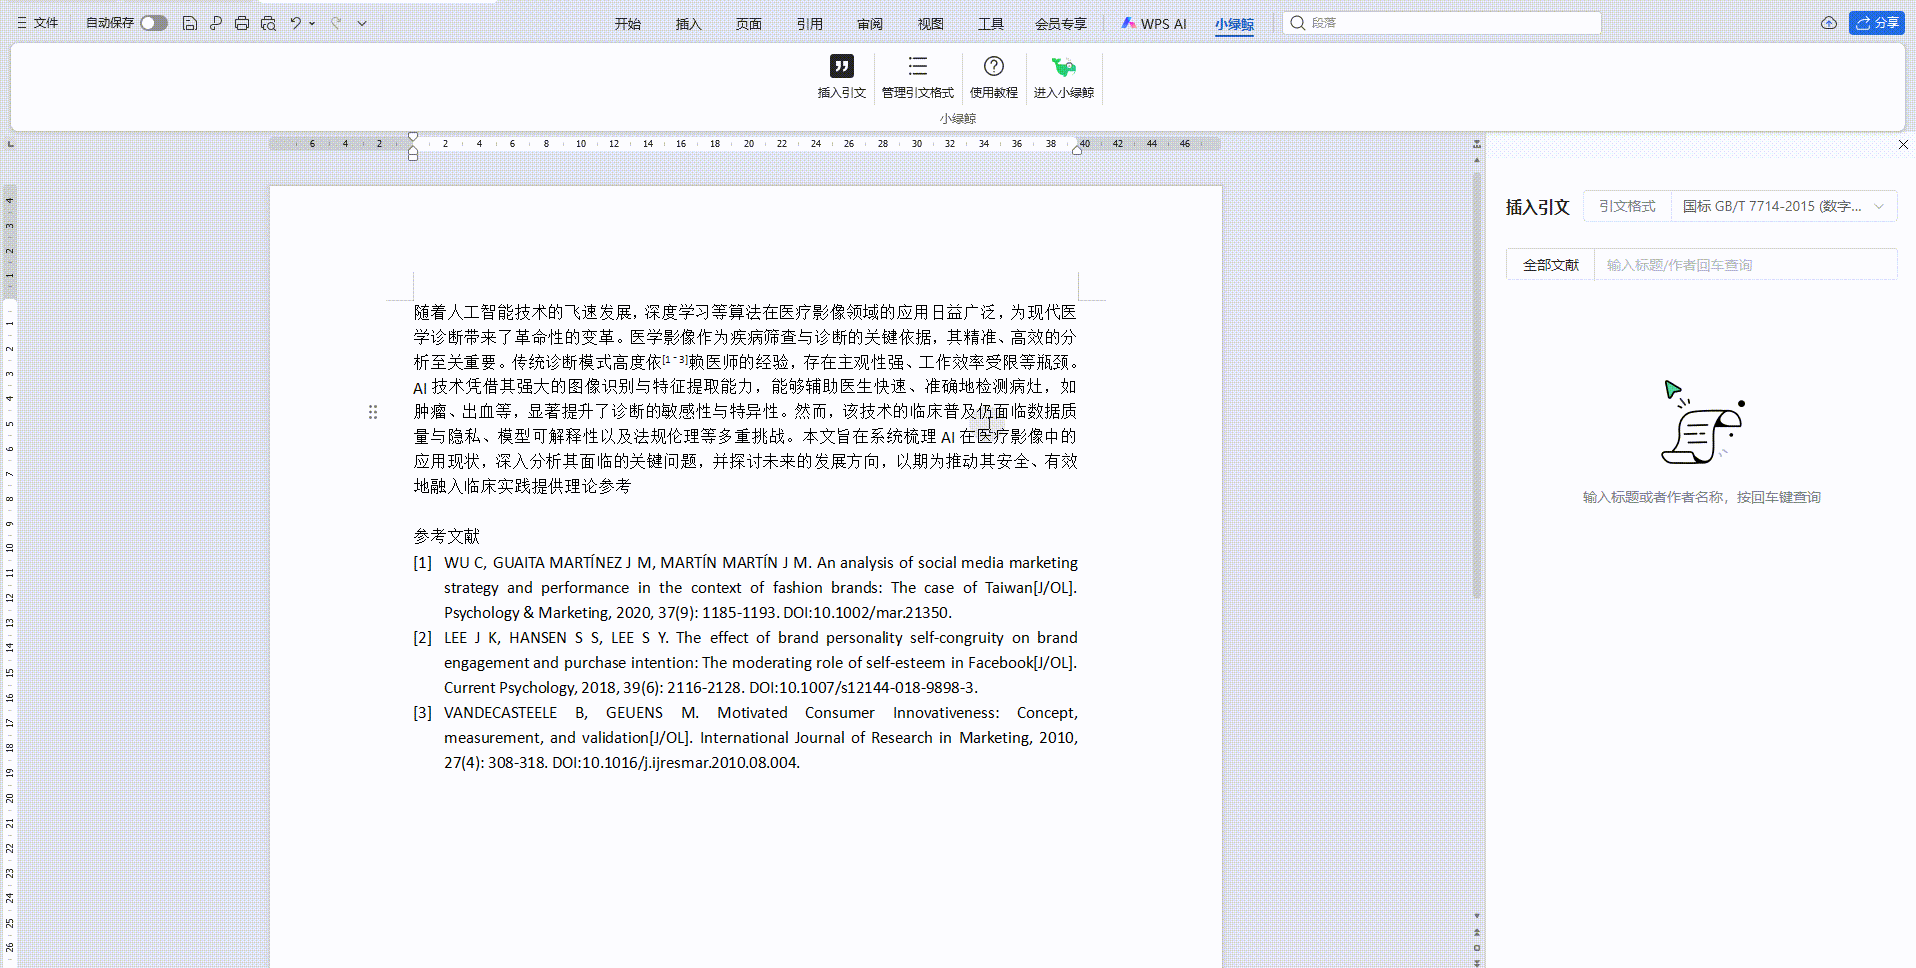Open the 文件 menu
This screenshot has height=968, width=1916.
(38, 23)
